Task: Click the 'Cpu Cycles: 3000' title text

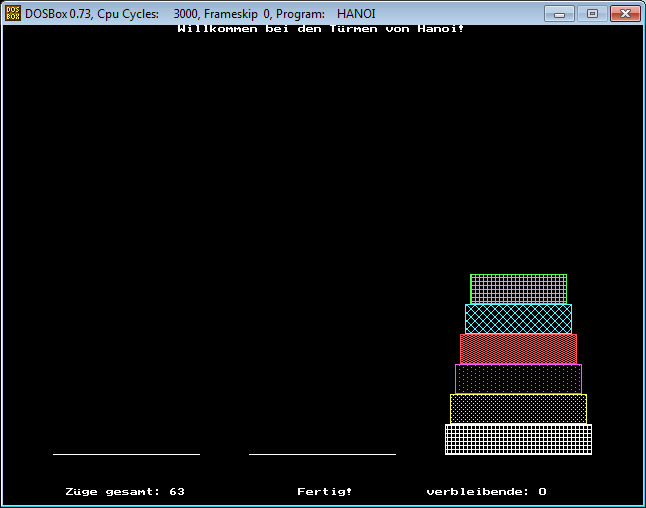Action: pos(147,14)
